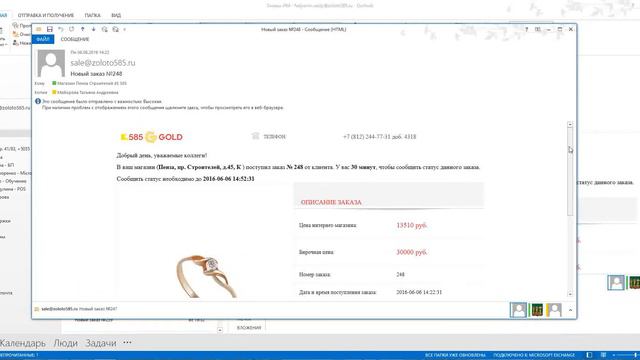Click people pane item sale@zoloto585.ru Новый заказ

pyautogui.click(x=79, y=309)
